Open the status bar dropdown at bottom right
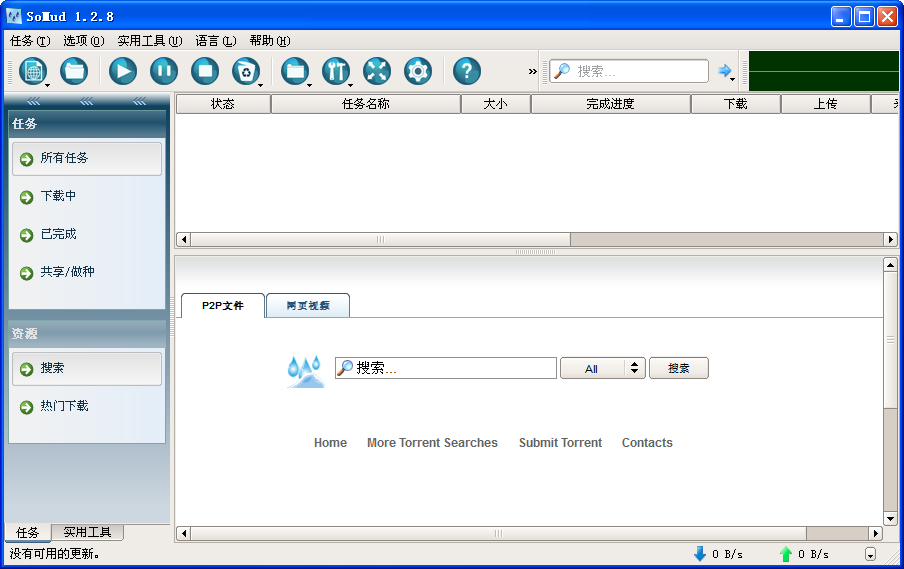Viewport: 904px width, 569px height. [870, 555]
